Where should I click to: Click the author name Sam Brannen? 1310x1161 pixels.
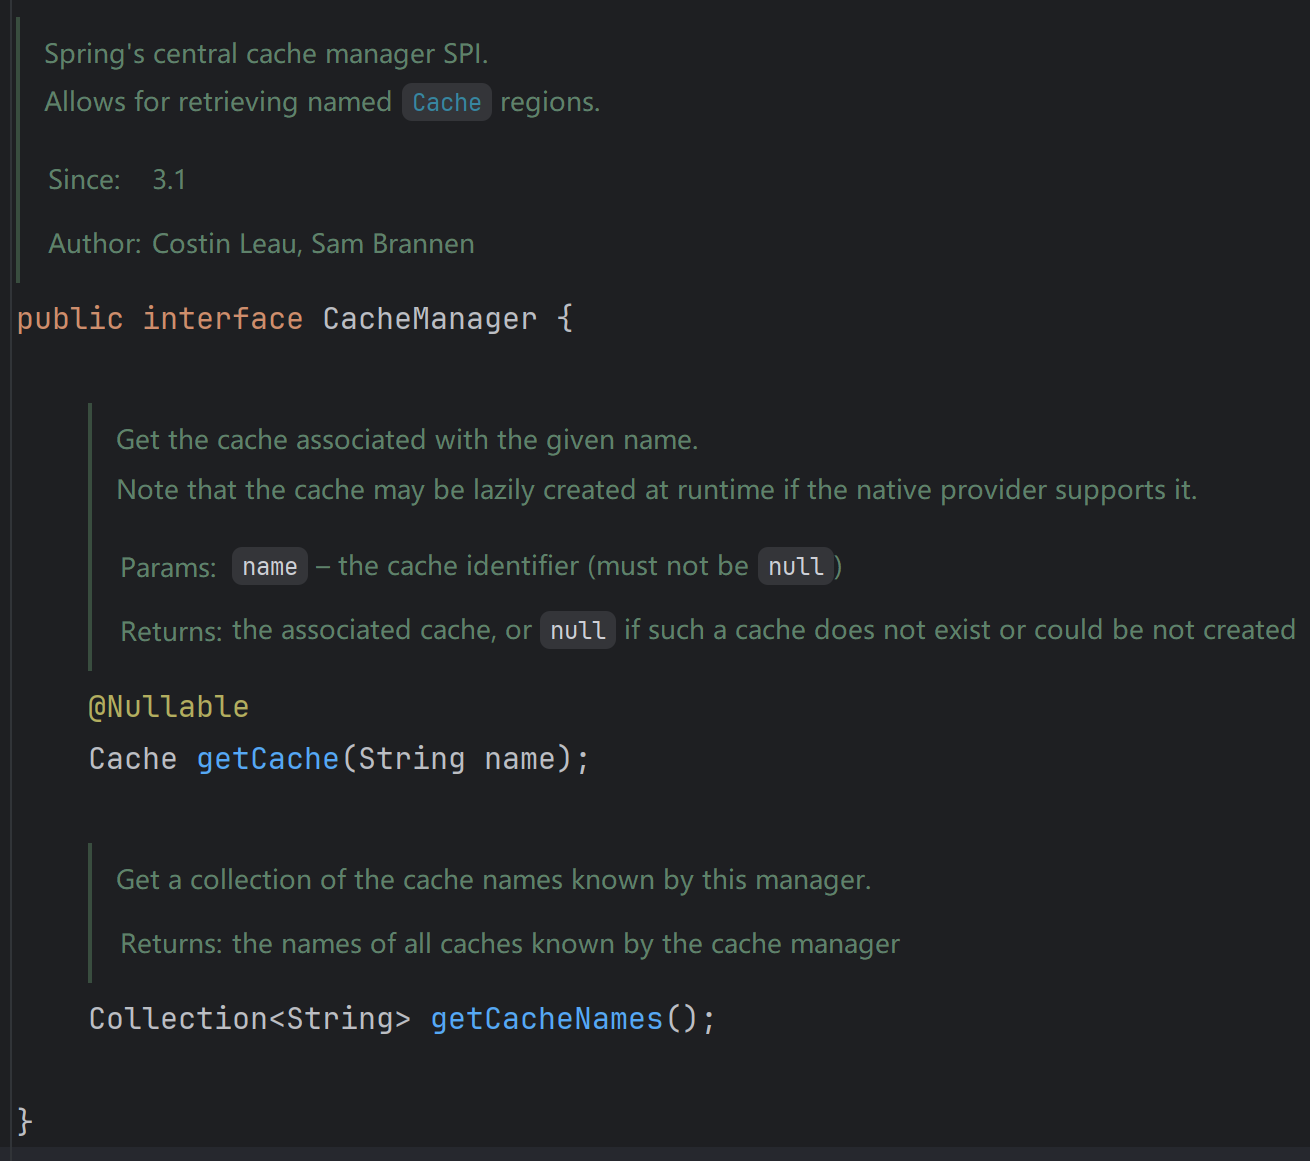(392, 244)
